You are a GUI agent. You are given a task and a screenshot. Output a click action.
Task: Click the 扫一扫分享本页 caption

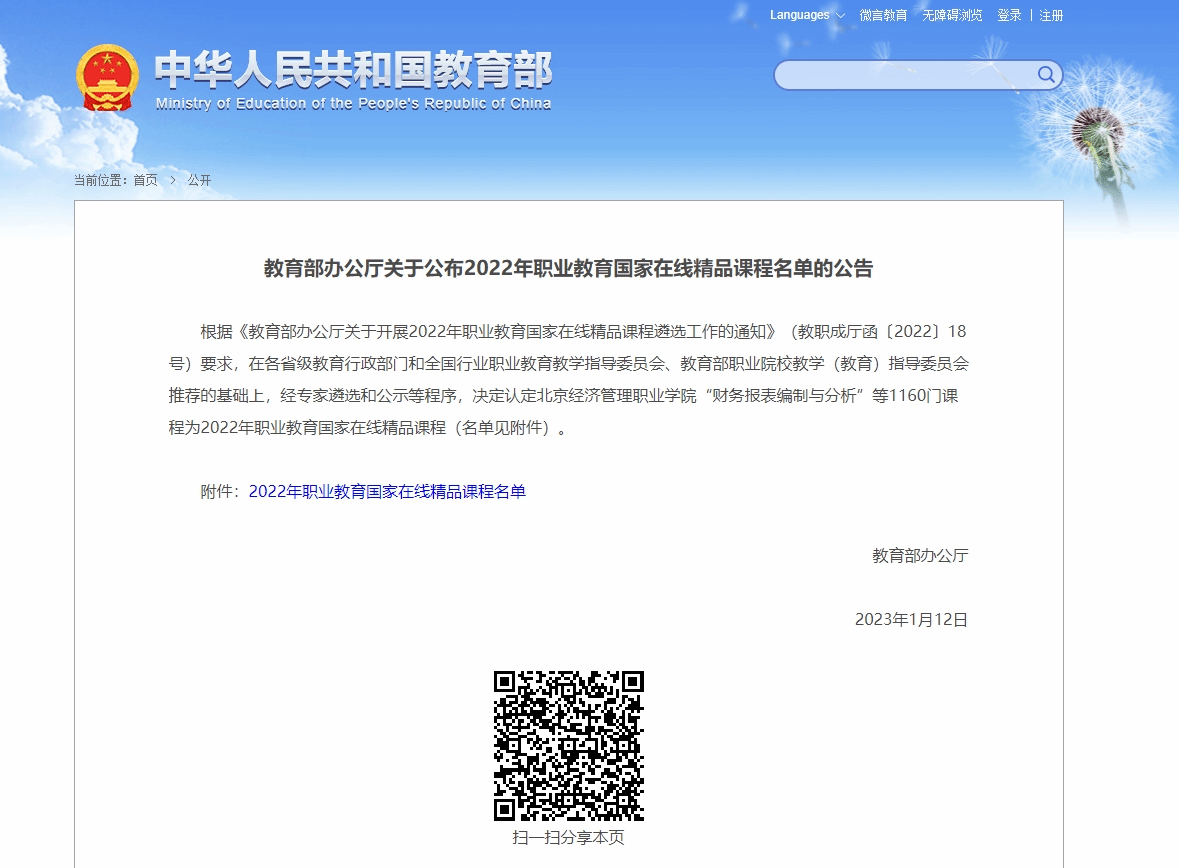tap(568, 838)
